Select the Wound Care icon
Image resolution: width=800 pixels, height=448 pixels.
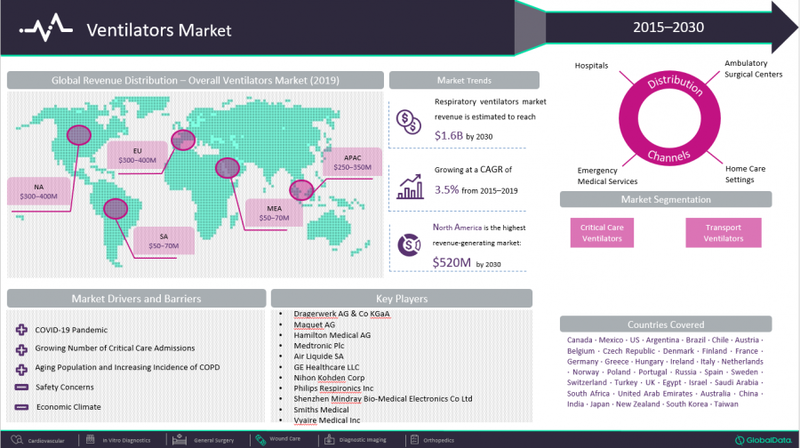[x=259, y=438]
